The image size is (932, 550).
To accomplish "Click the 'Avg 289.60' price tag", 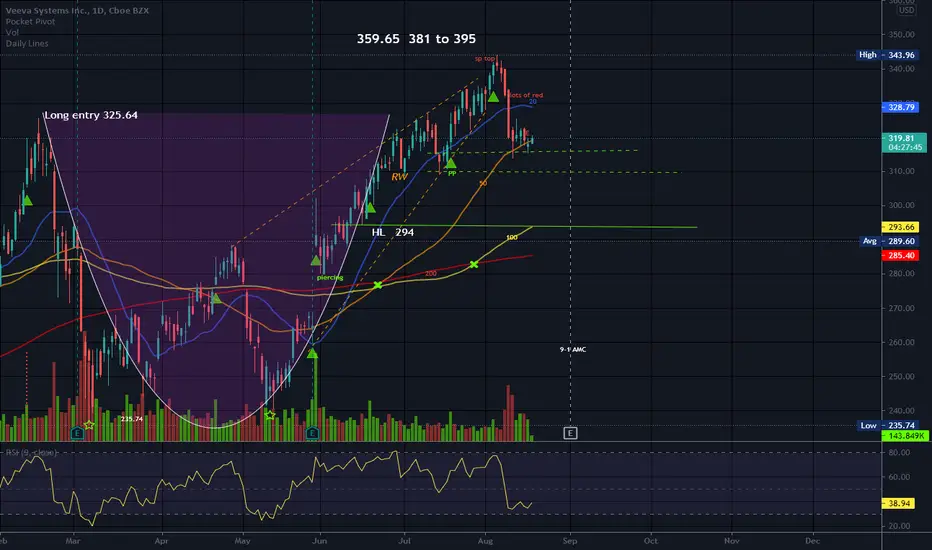I will 889,241.
